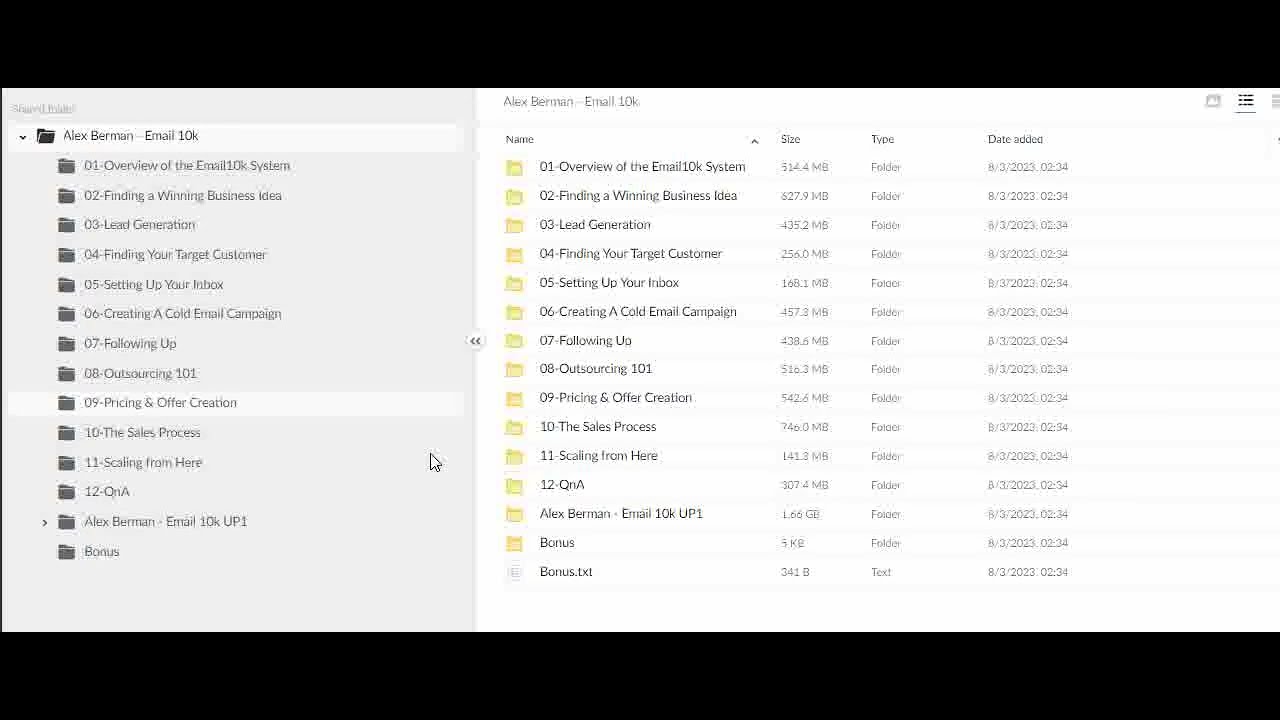
Task: Select Alex Berman - Email 10k UP1 in sidebar
Action: (166, 522)
